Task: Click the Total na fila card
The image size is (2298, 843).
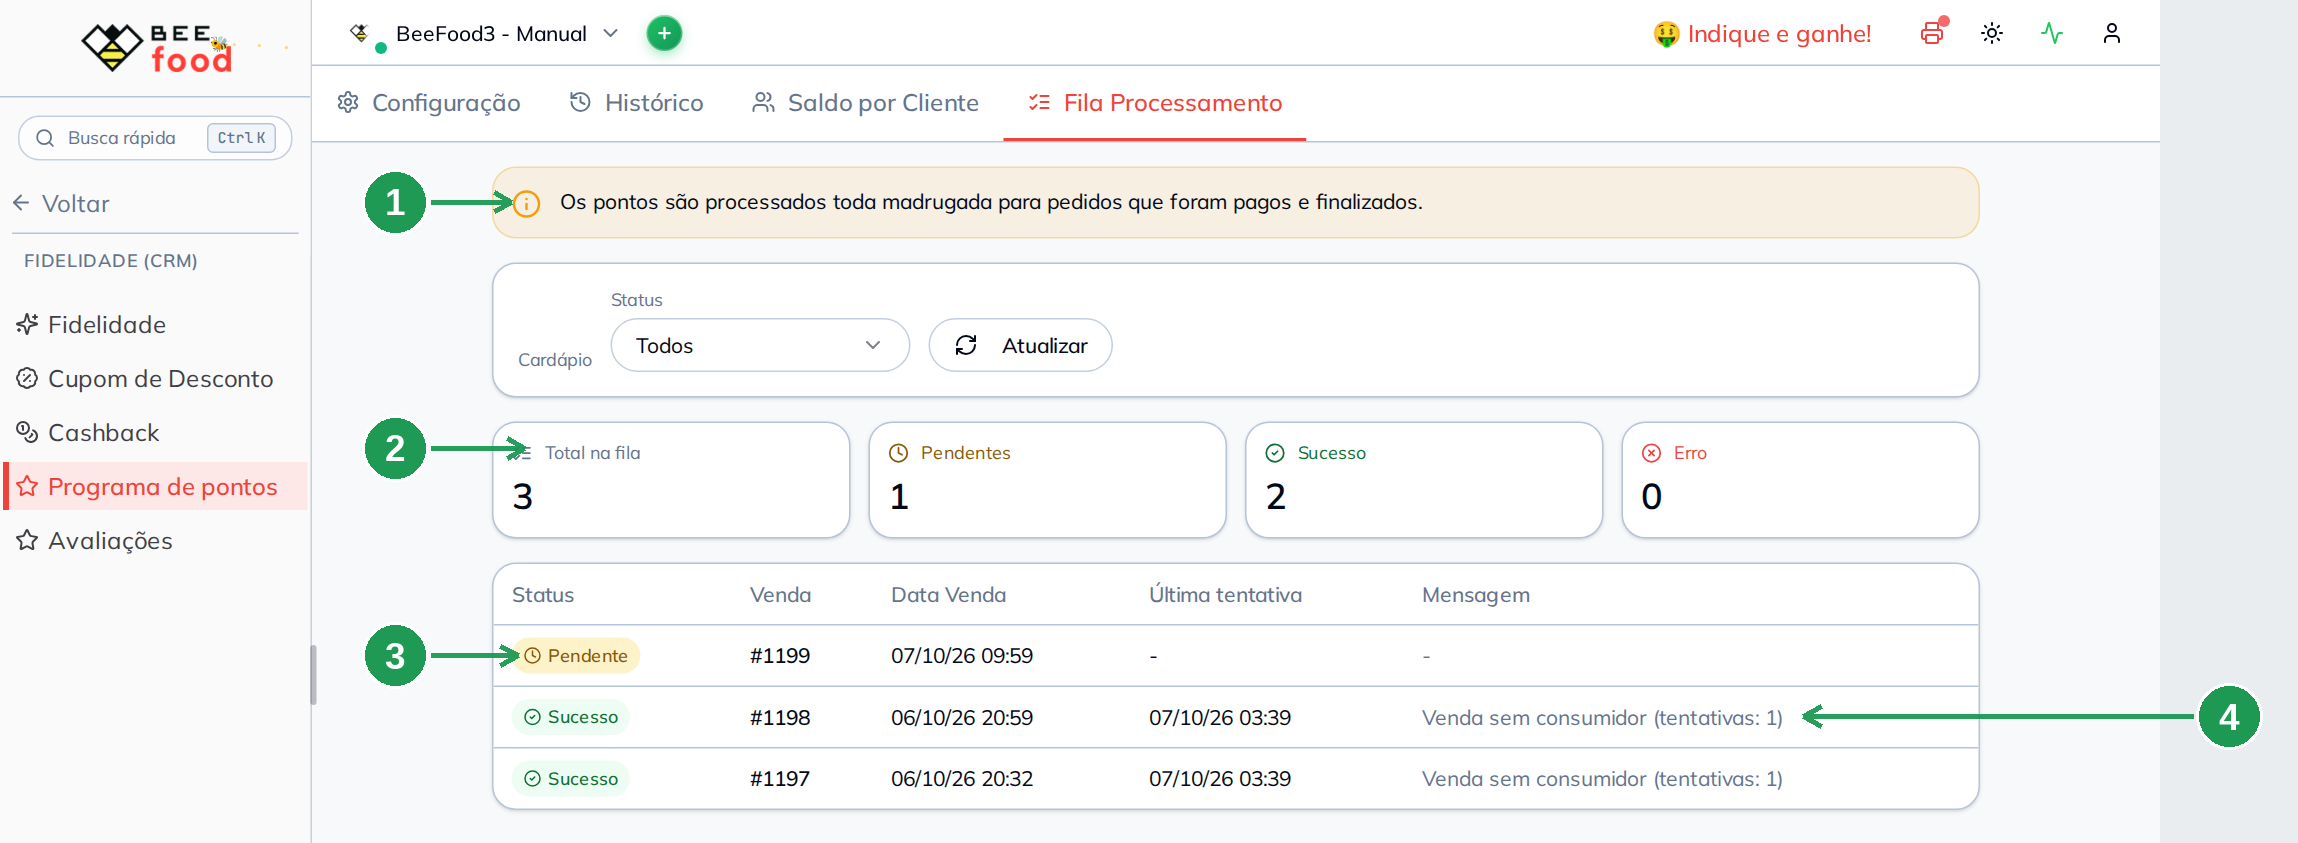Action: point(671,480)
